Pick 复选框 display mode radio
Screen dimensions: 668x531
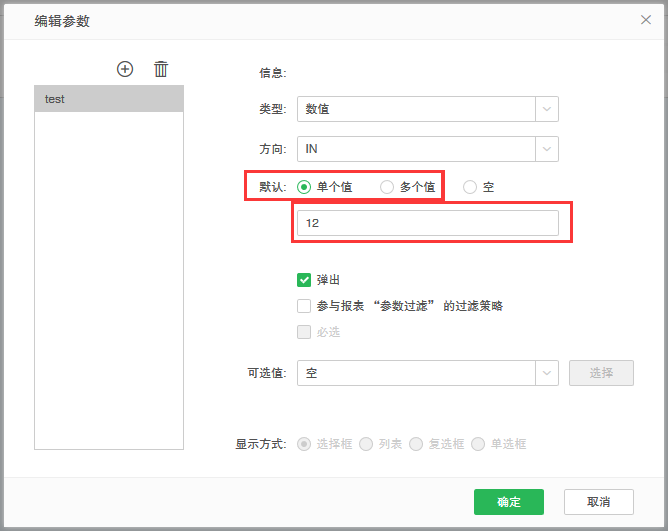pyautogui.click(x=416, y=444)
